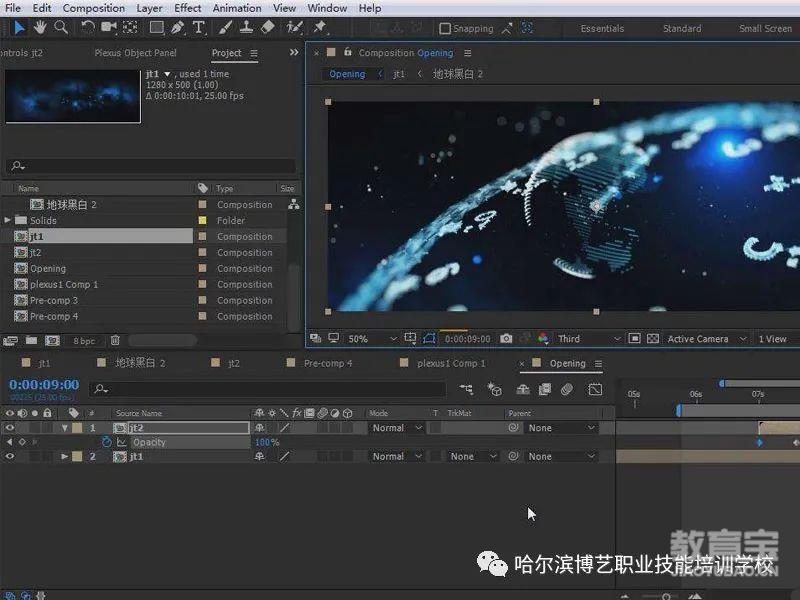The height and width of the screenshot is (600, 800).
Task: Select the Horizontal Type tool
Action: click(x=198, y=27)
